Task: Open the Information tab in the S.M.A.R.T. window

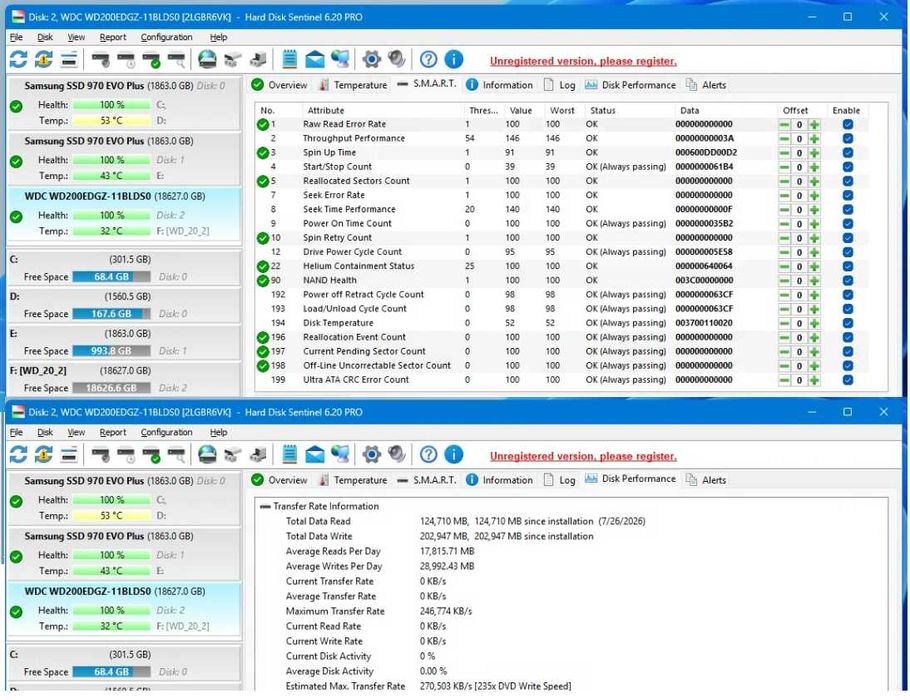Action: coord(499,85)
